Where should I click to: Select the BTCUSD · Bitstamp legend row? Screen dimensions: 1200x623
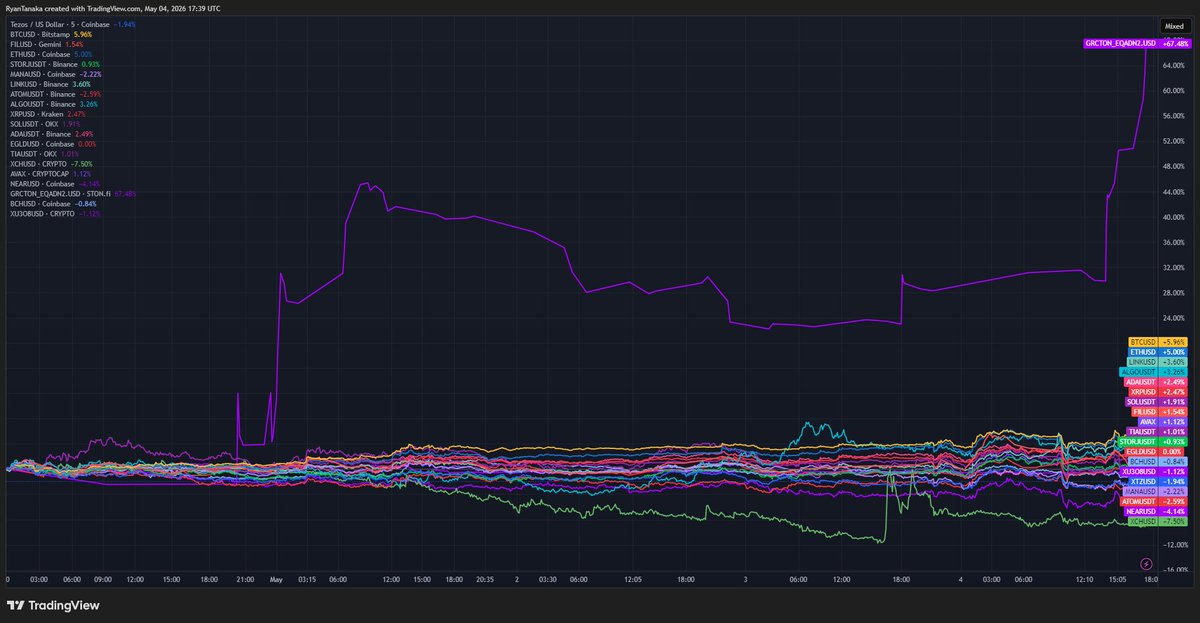point(51,34)
